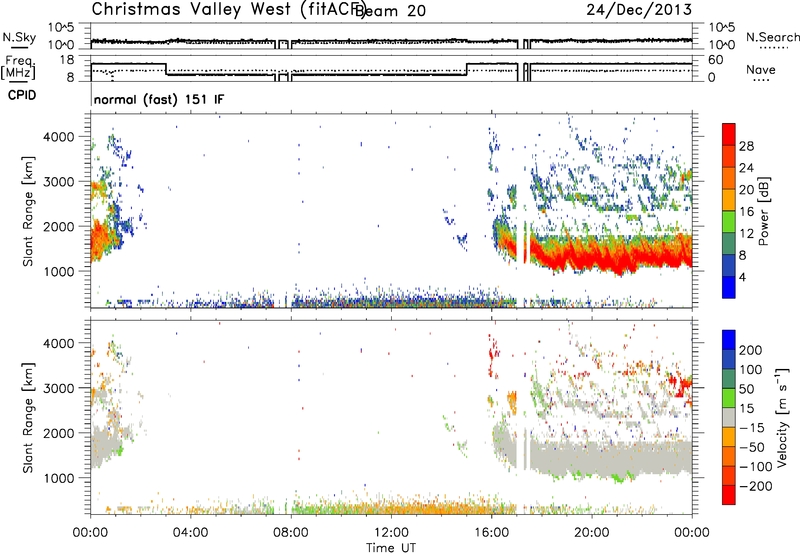Viewport: 800px width, 554px height.
Task: Pick the red bottom segment of Velocity colorbar
Action: pos(729,495)
